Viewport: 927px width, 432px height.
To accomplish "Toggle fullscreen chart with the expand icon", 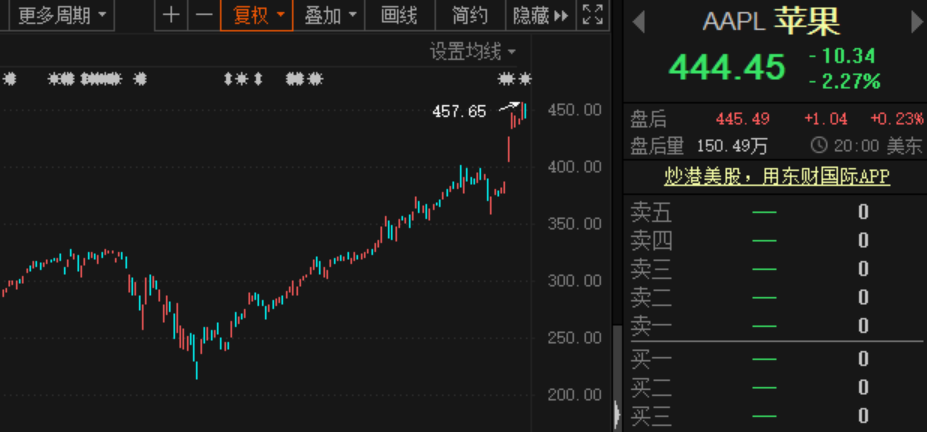I will coord(592,15).
